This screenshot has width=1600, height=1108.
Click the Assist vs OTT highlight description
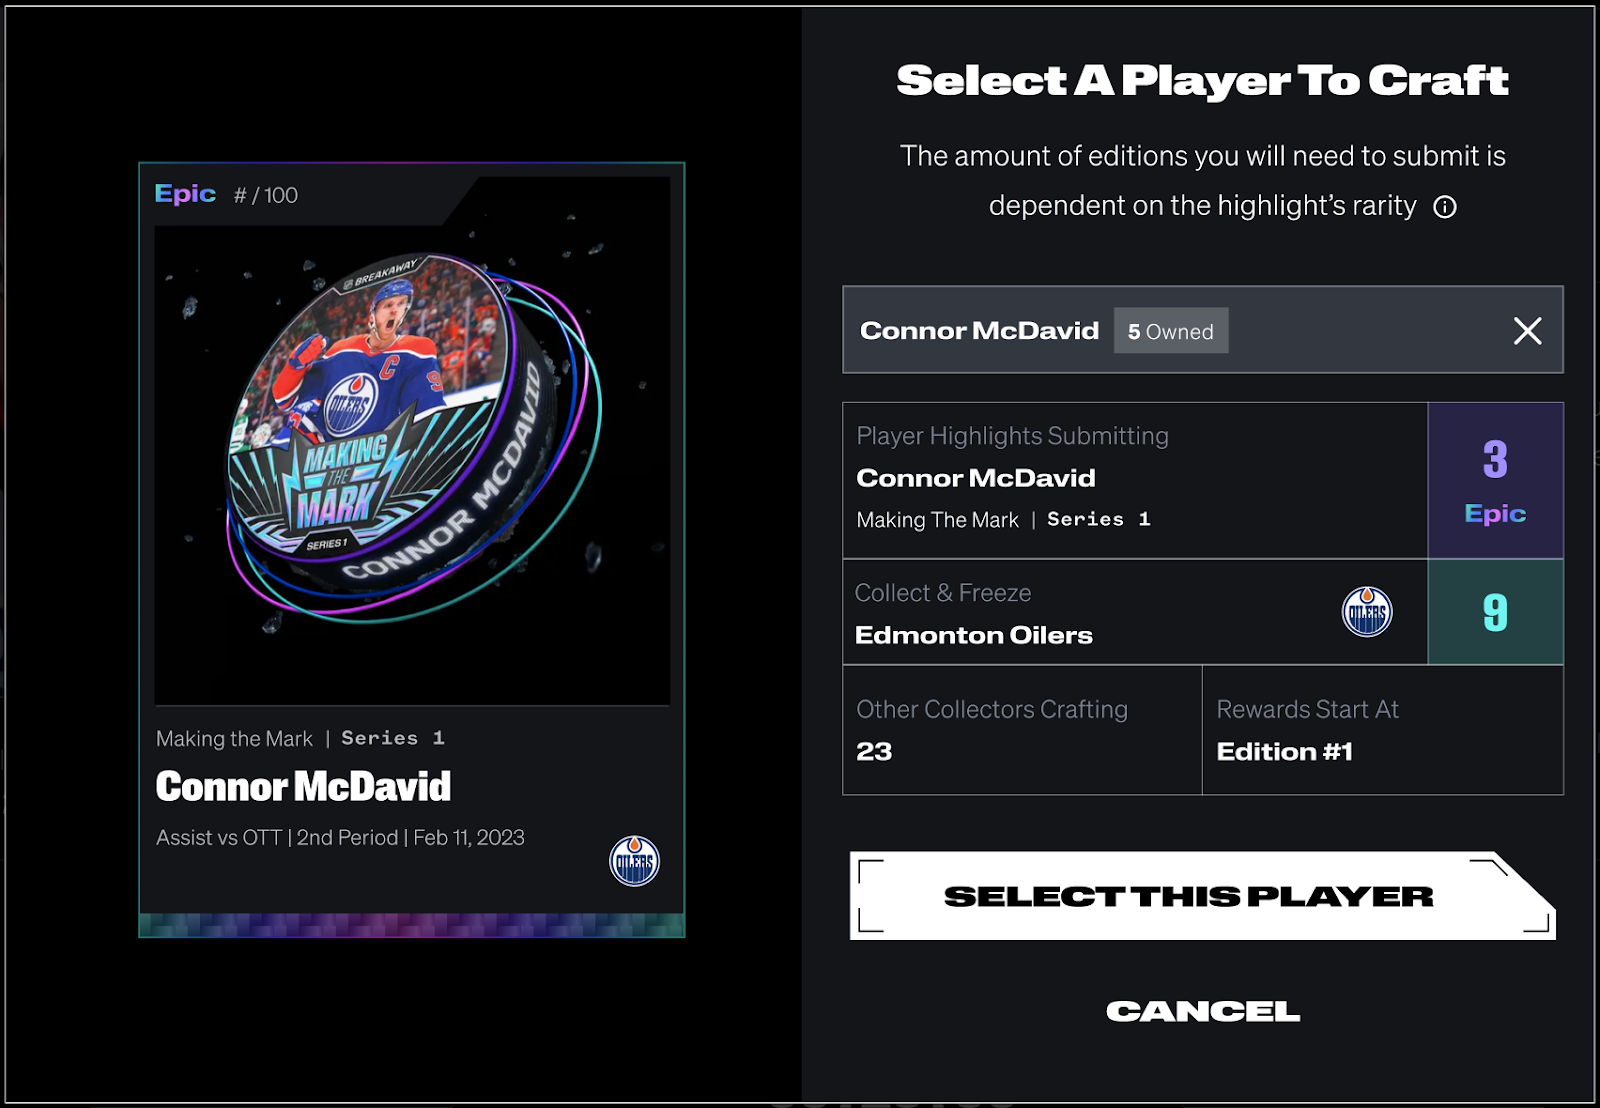tap(340, 838)
